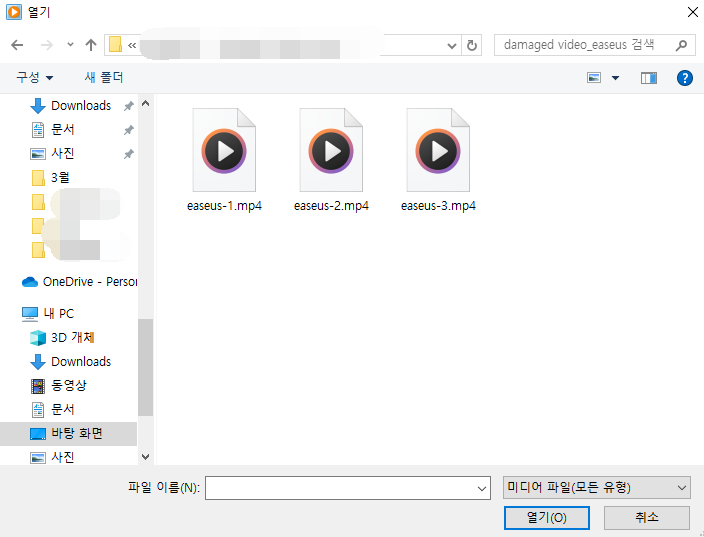Screen dimensions: 704x537
Task: Click the 취소 button
Action: (x=647, y=518)
